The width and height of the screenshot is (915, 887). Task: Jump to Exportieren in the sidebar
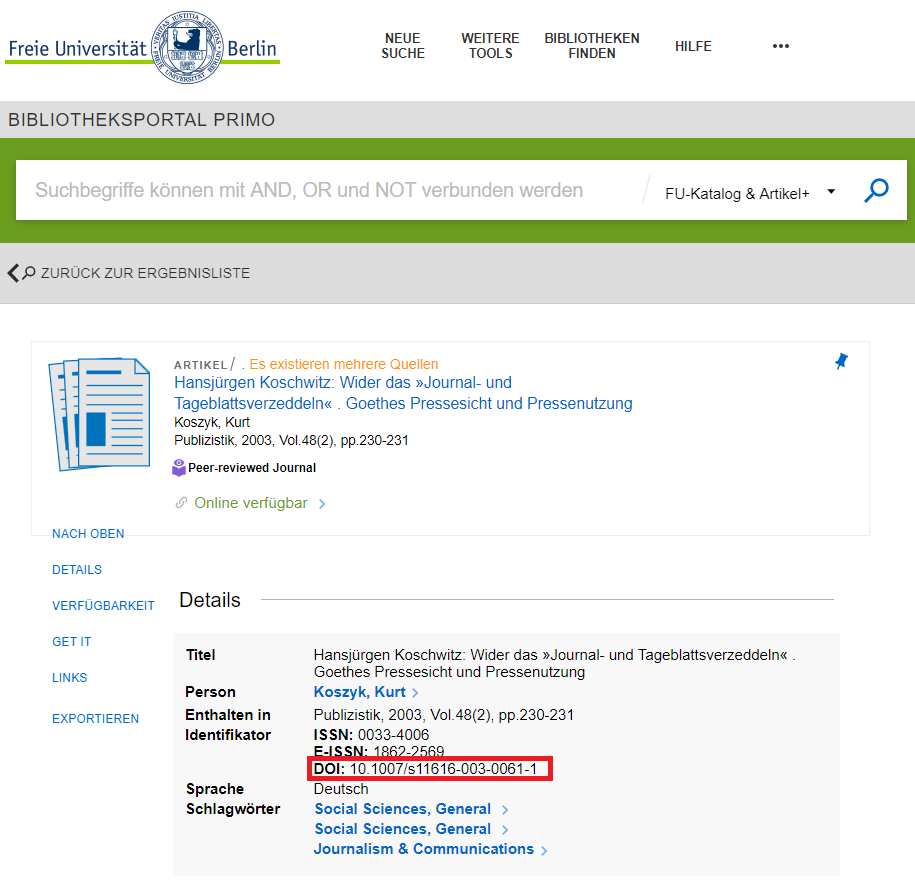point(95,719)
